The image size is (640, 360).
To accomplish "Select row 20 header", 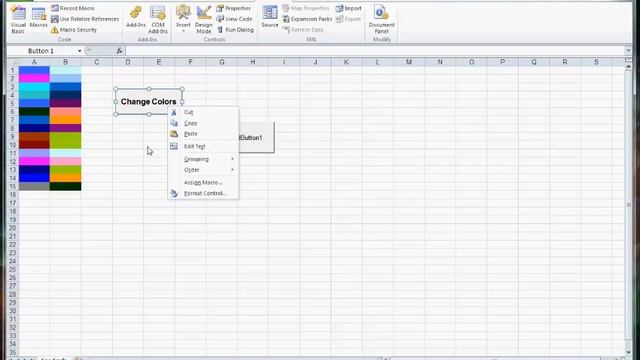I will [x=13, y=228].
